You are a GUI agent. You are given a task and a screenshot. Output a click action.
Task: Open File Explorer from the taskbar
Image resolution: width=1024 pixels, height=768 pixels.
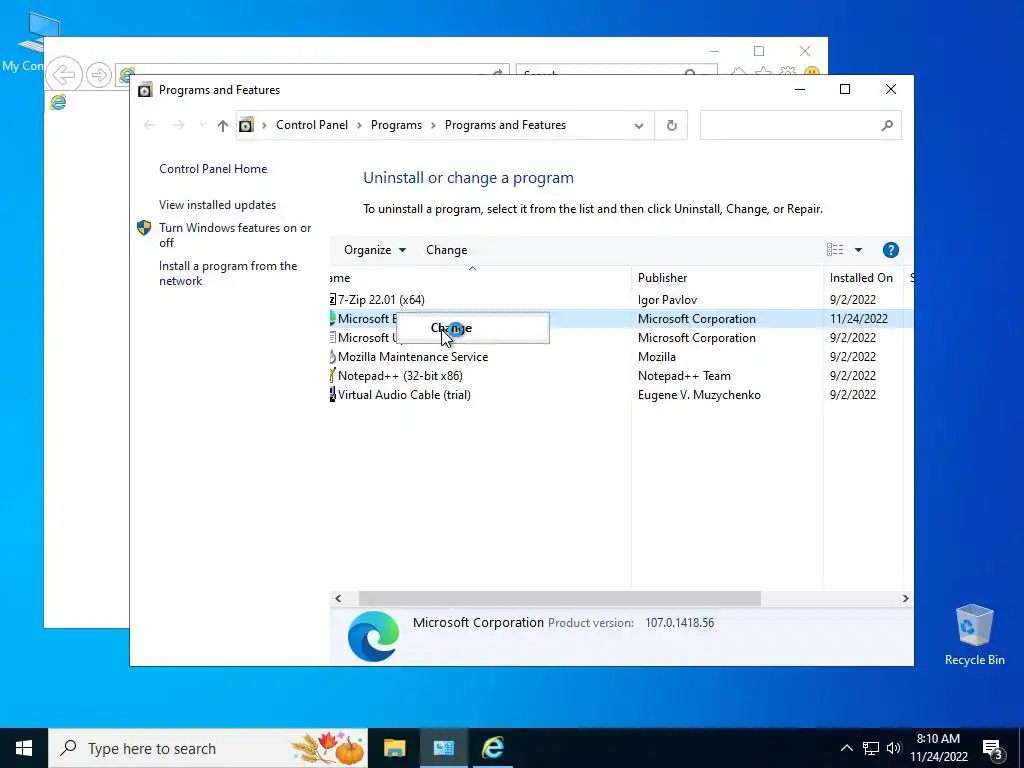point(394,748)
